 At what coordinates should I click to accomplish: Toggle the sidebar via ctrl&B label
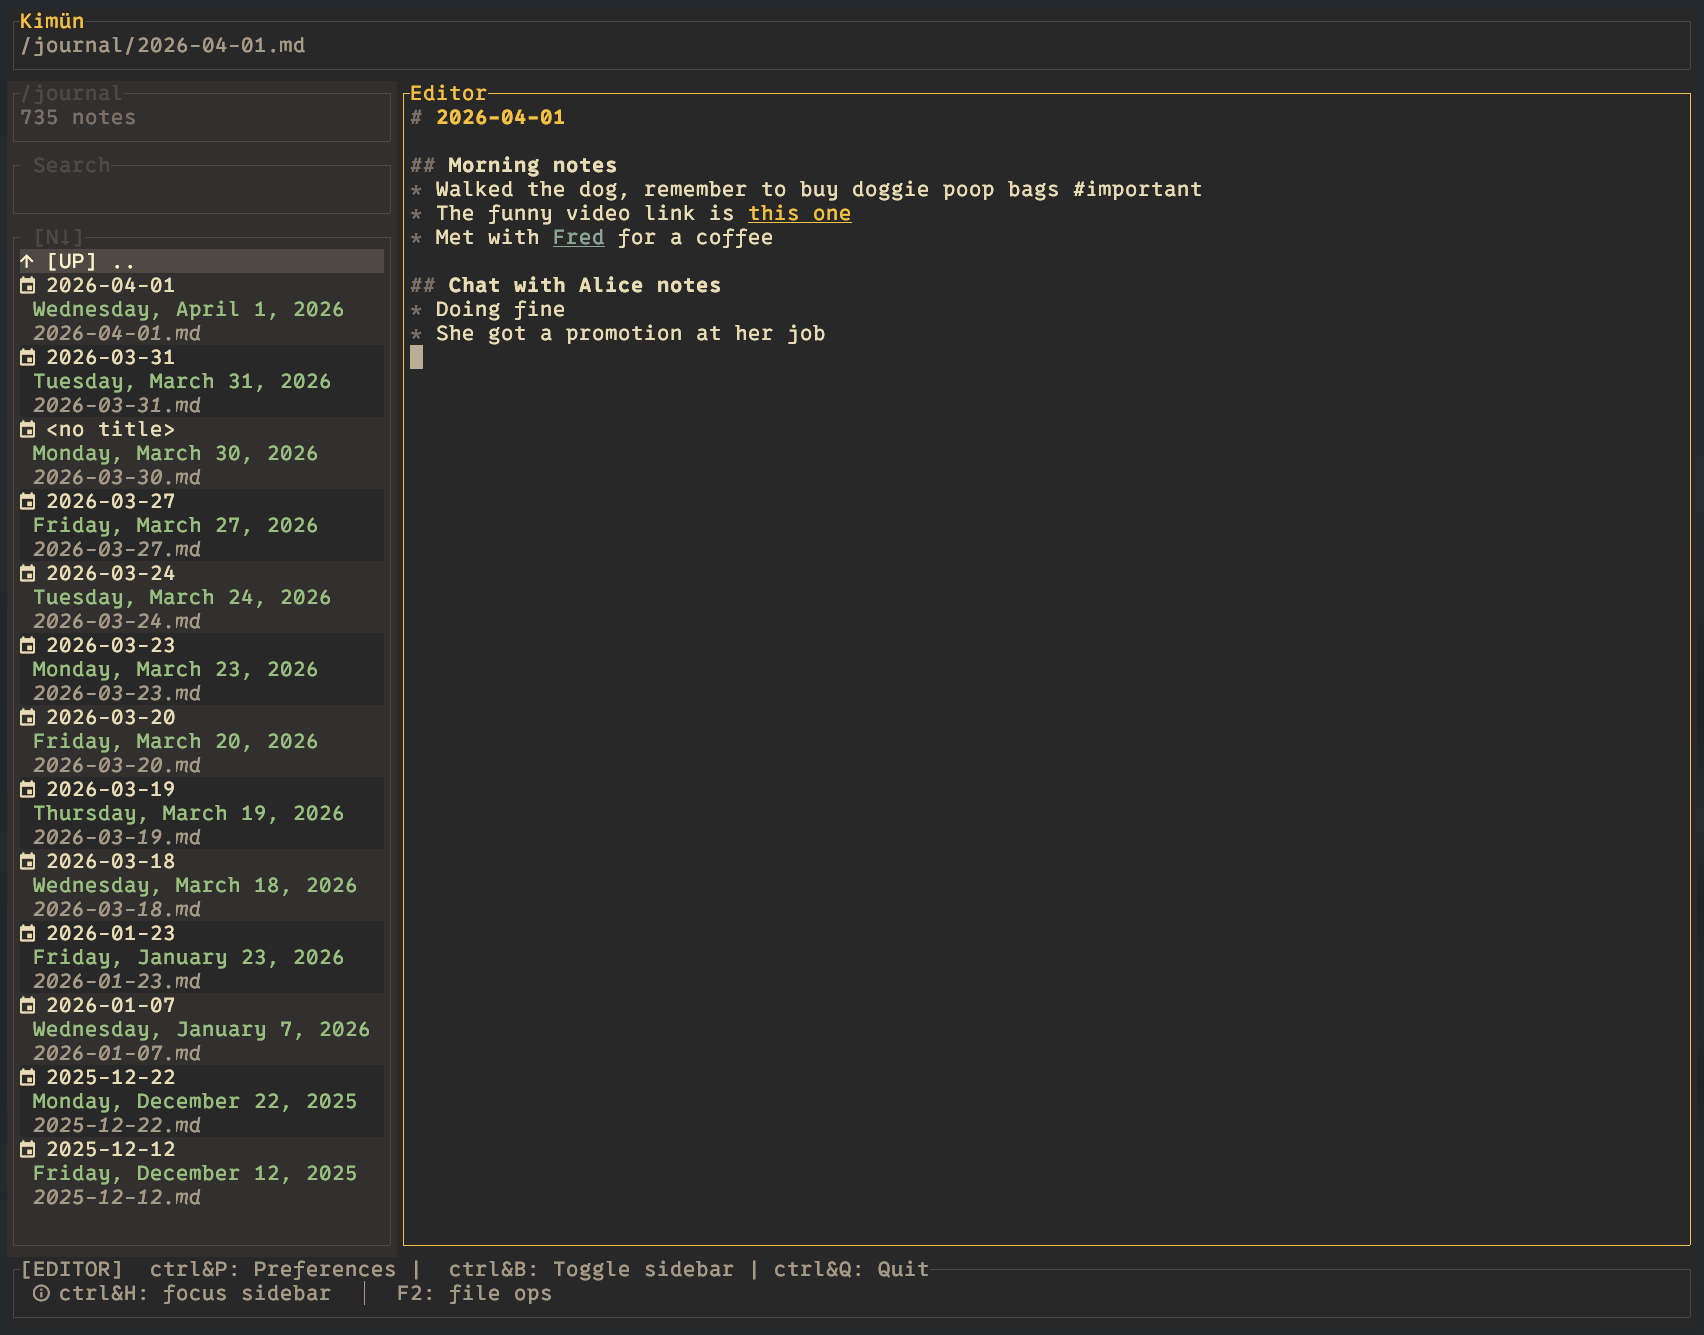591,1268
